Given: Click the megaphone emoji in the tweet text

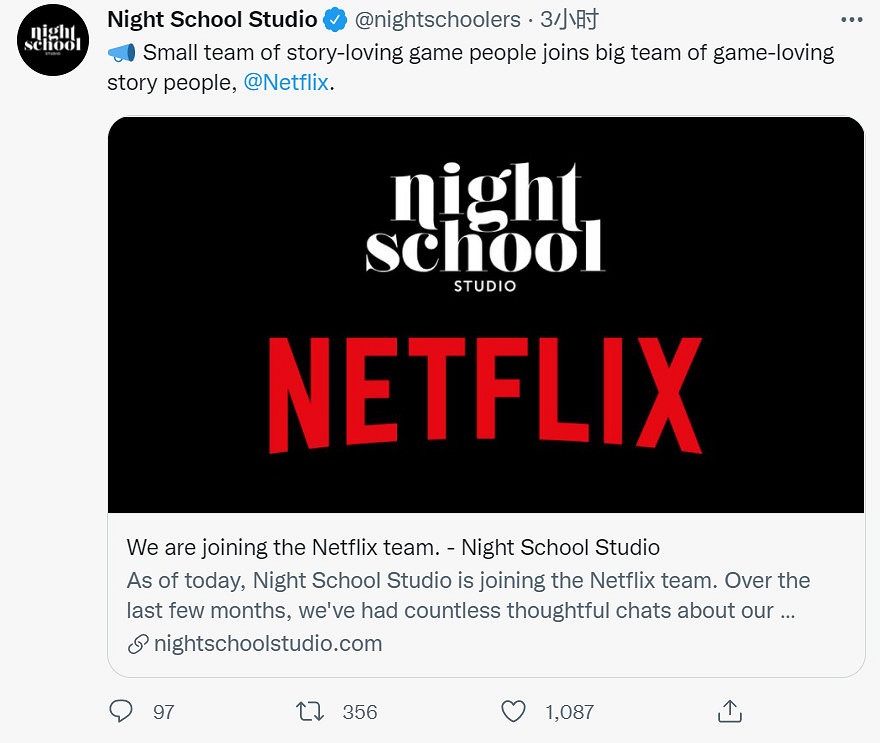Looking at the screenshot, I should 120,52.
